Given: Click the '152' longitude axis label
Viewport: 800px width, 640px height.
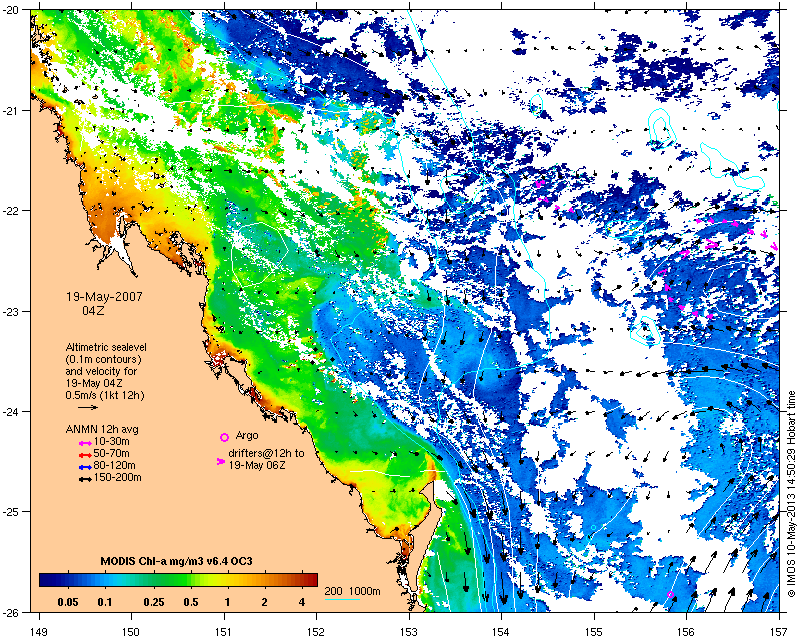Looking at the screenshot, I should coord(316,632).
